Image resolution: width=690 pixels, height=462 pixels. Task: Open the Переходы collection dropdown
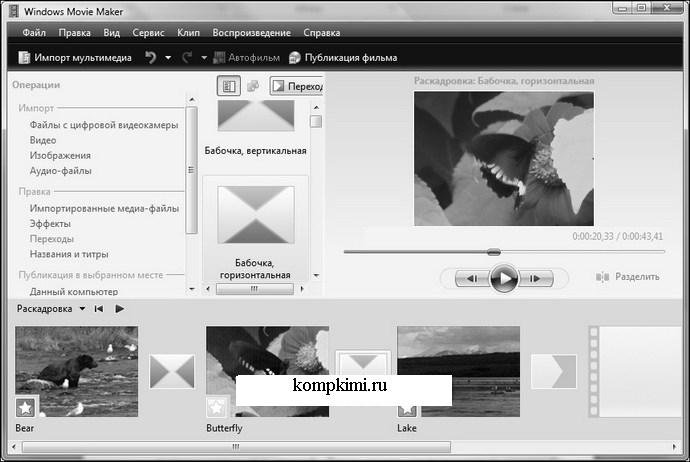pyautogui.click(x=296, y=86)
